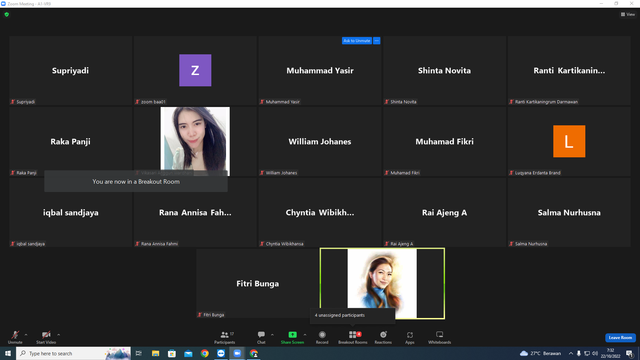
Task: Click the system tray volume icon
Action: tap(595, 353)
